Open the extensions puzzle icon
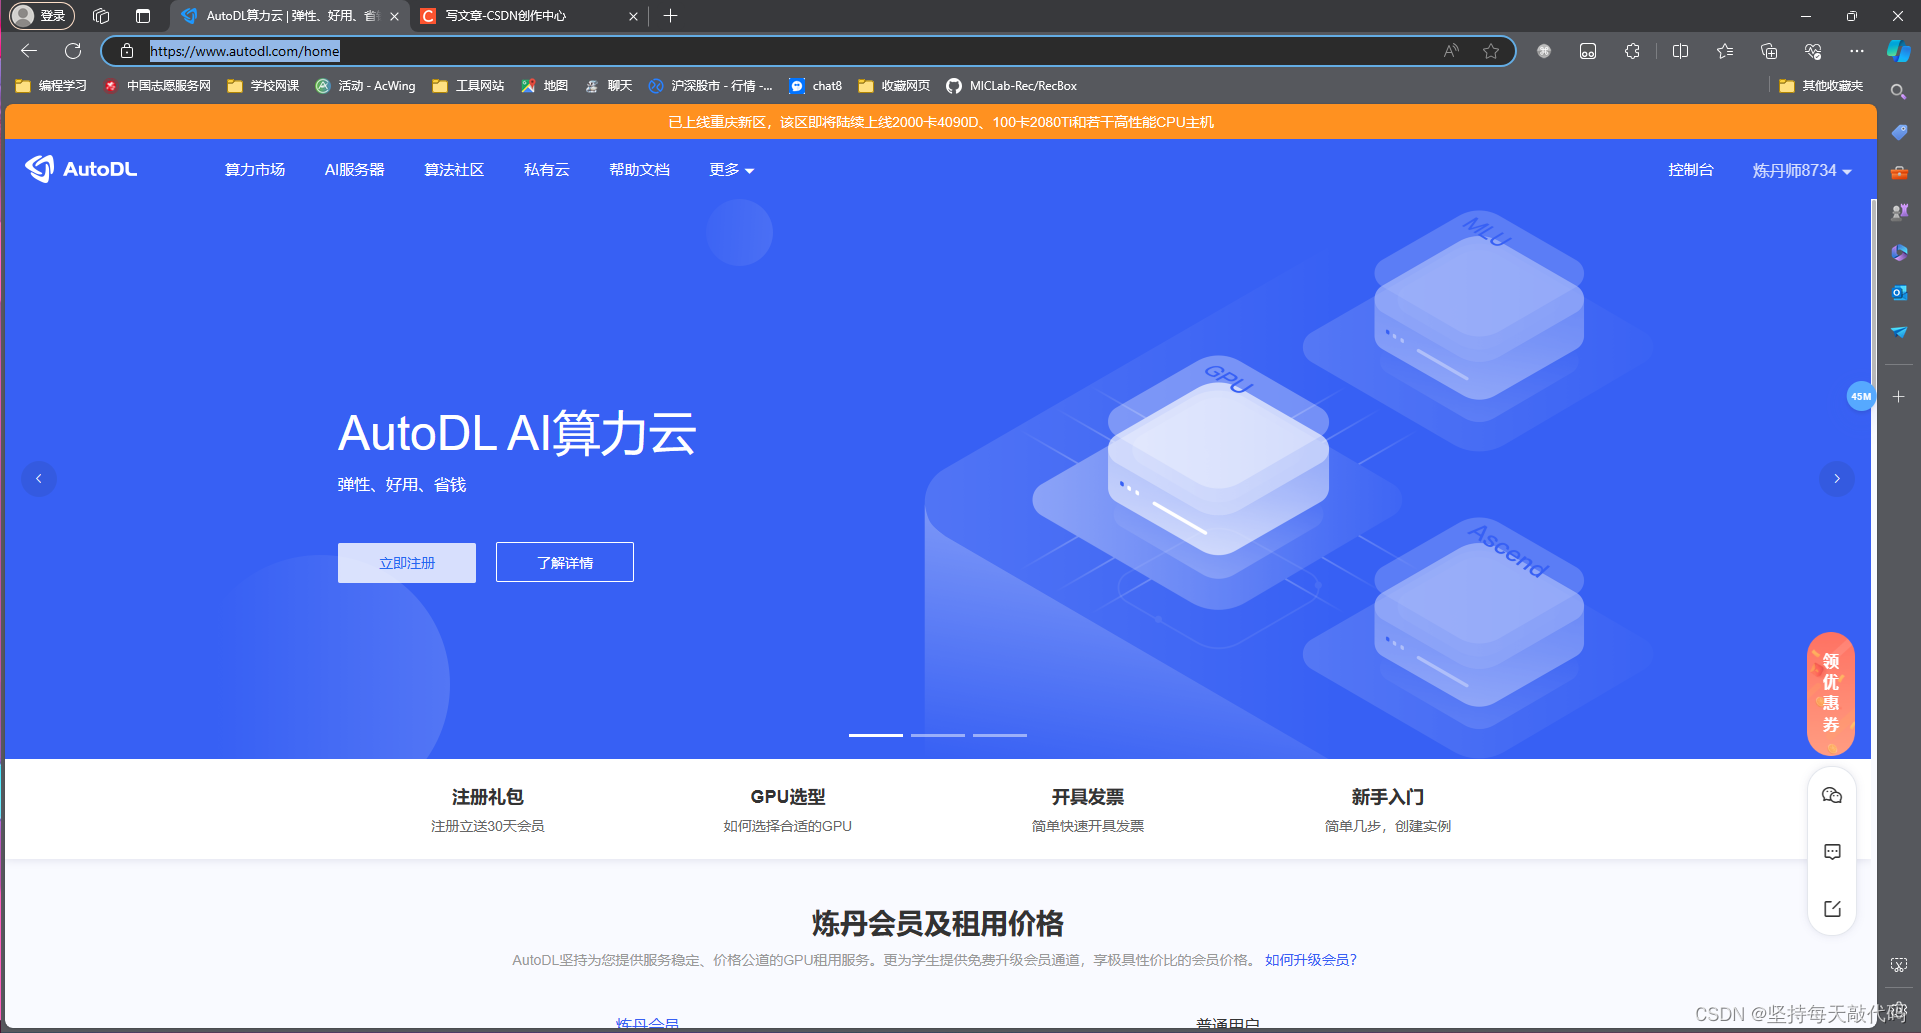Screen dimensions: 1921x1033 click(1632, 51)
